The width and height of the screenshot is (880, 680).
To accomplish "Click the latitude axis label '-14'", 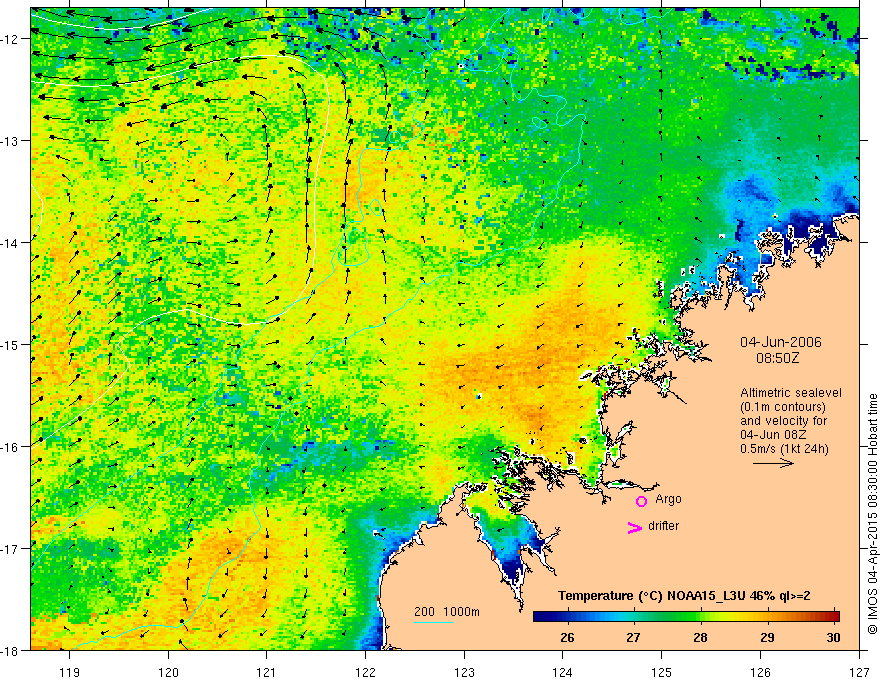I will click(x=11, y=243).
